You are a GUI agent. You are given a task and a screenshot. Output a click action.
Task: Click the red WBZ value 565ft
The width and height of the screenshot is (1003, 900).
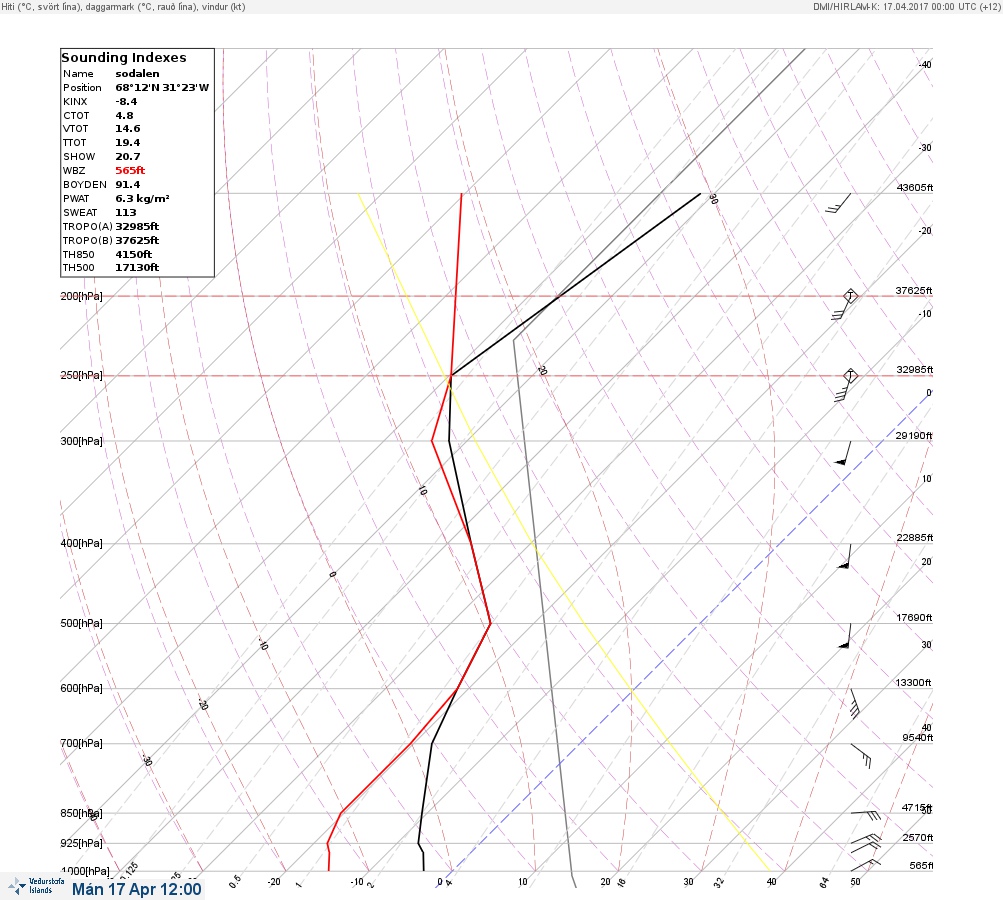(130, 171)
